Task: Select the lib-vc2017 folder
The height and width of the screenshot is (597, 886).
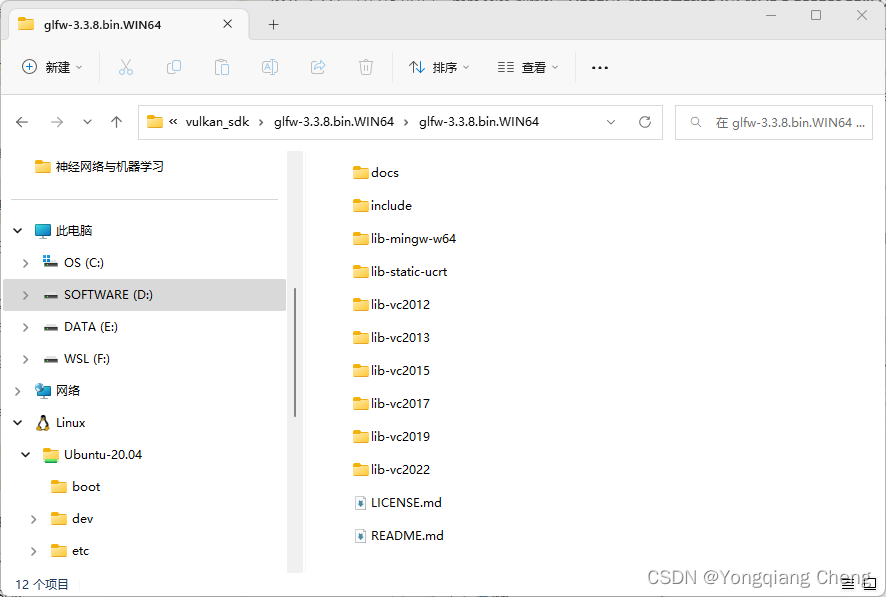Action: point(391,403)
